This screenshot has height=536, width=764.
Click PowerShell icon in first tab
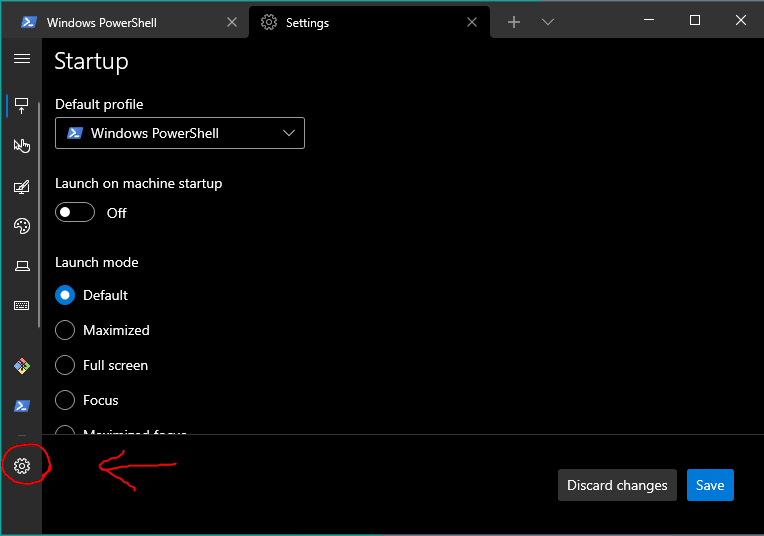pos(29,22)
